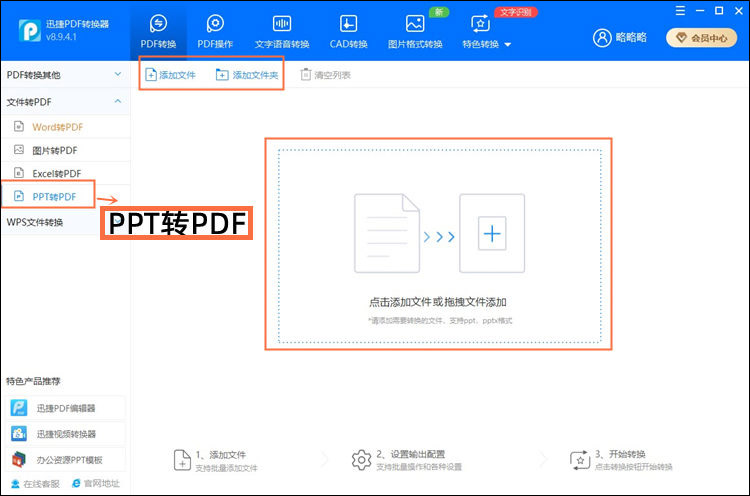Click the trash icon beside 清空列表

click(x=305, y=75)
